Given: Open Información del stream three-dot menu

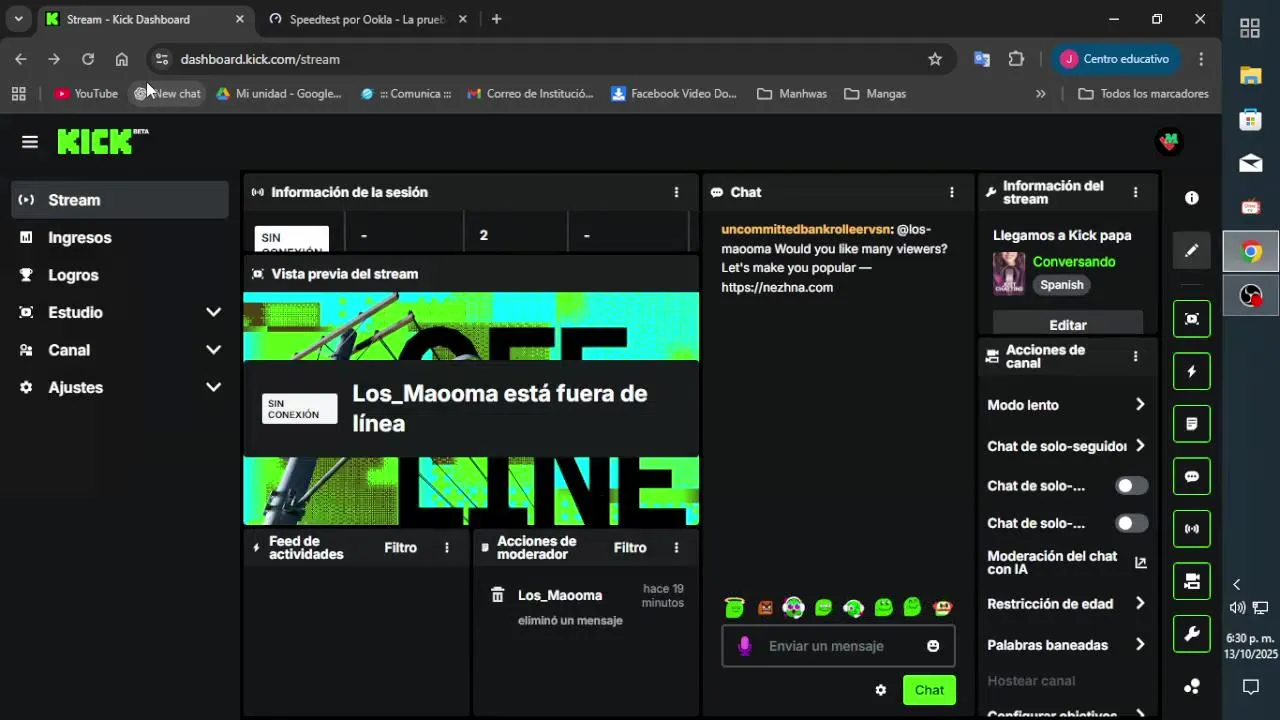Looking at the screenshot, I should pyautogui.click(x=1135, y=192).
